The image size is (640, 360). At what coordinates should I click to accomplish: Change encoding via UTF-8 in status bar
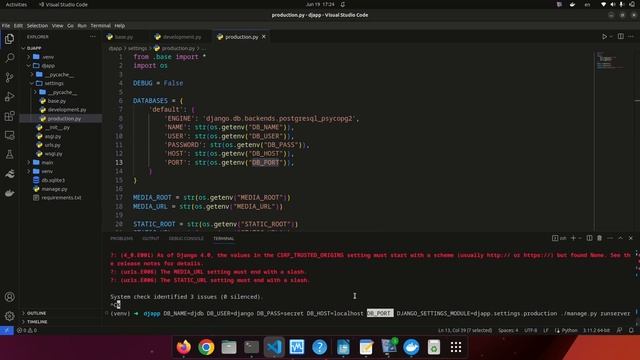531,330
